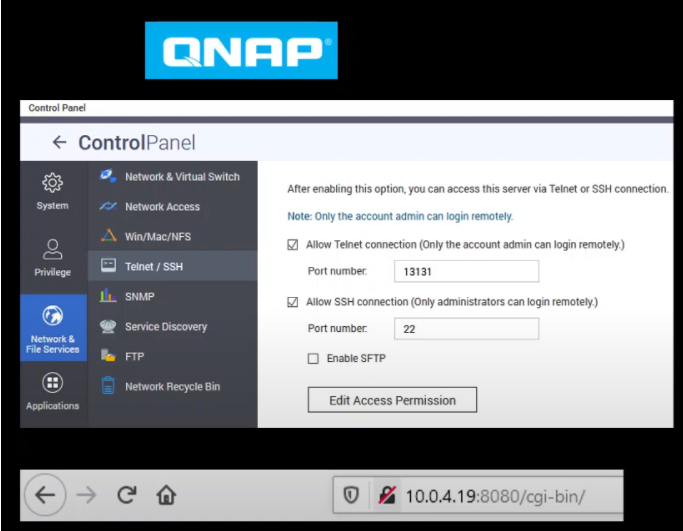The width and height of the screenshot is (683, 531).
Task: Open the Privilege user category
Action: 52,258
